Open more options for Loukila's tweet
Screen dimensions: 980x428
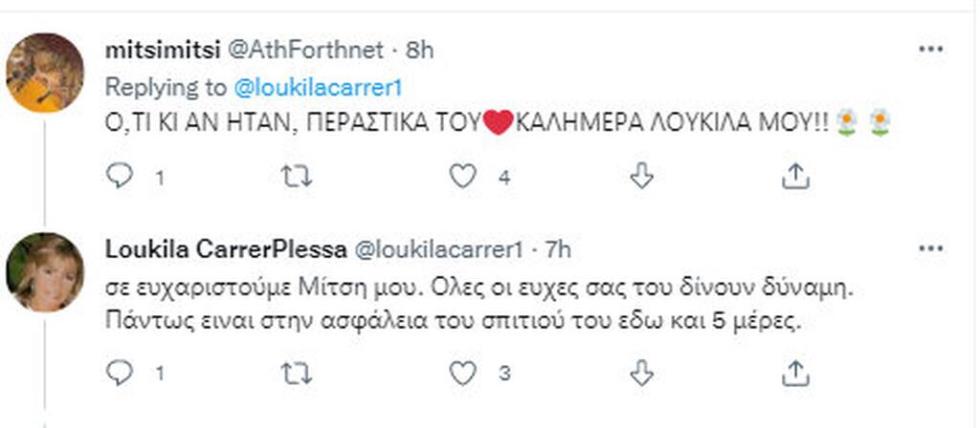931,249
